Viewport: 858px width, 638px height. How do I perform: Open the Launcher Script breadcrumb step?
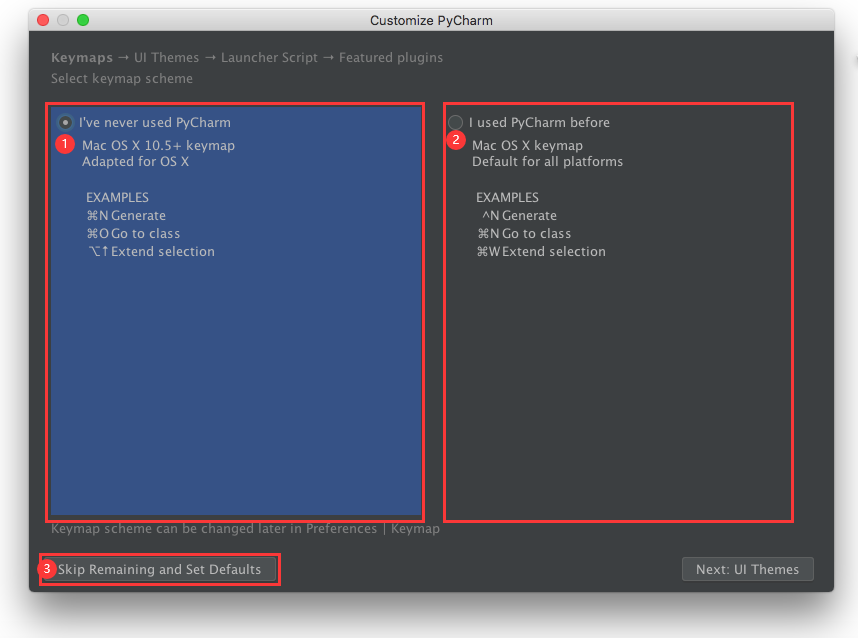click(269, 58)
